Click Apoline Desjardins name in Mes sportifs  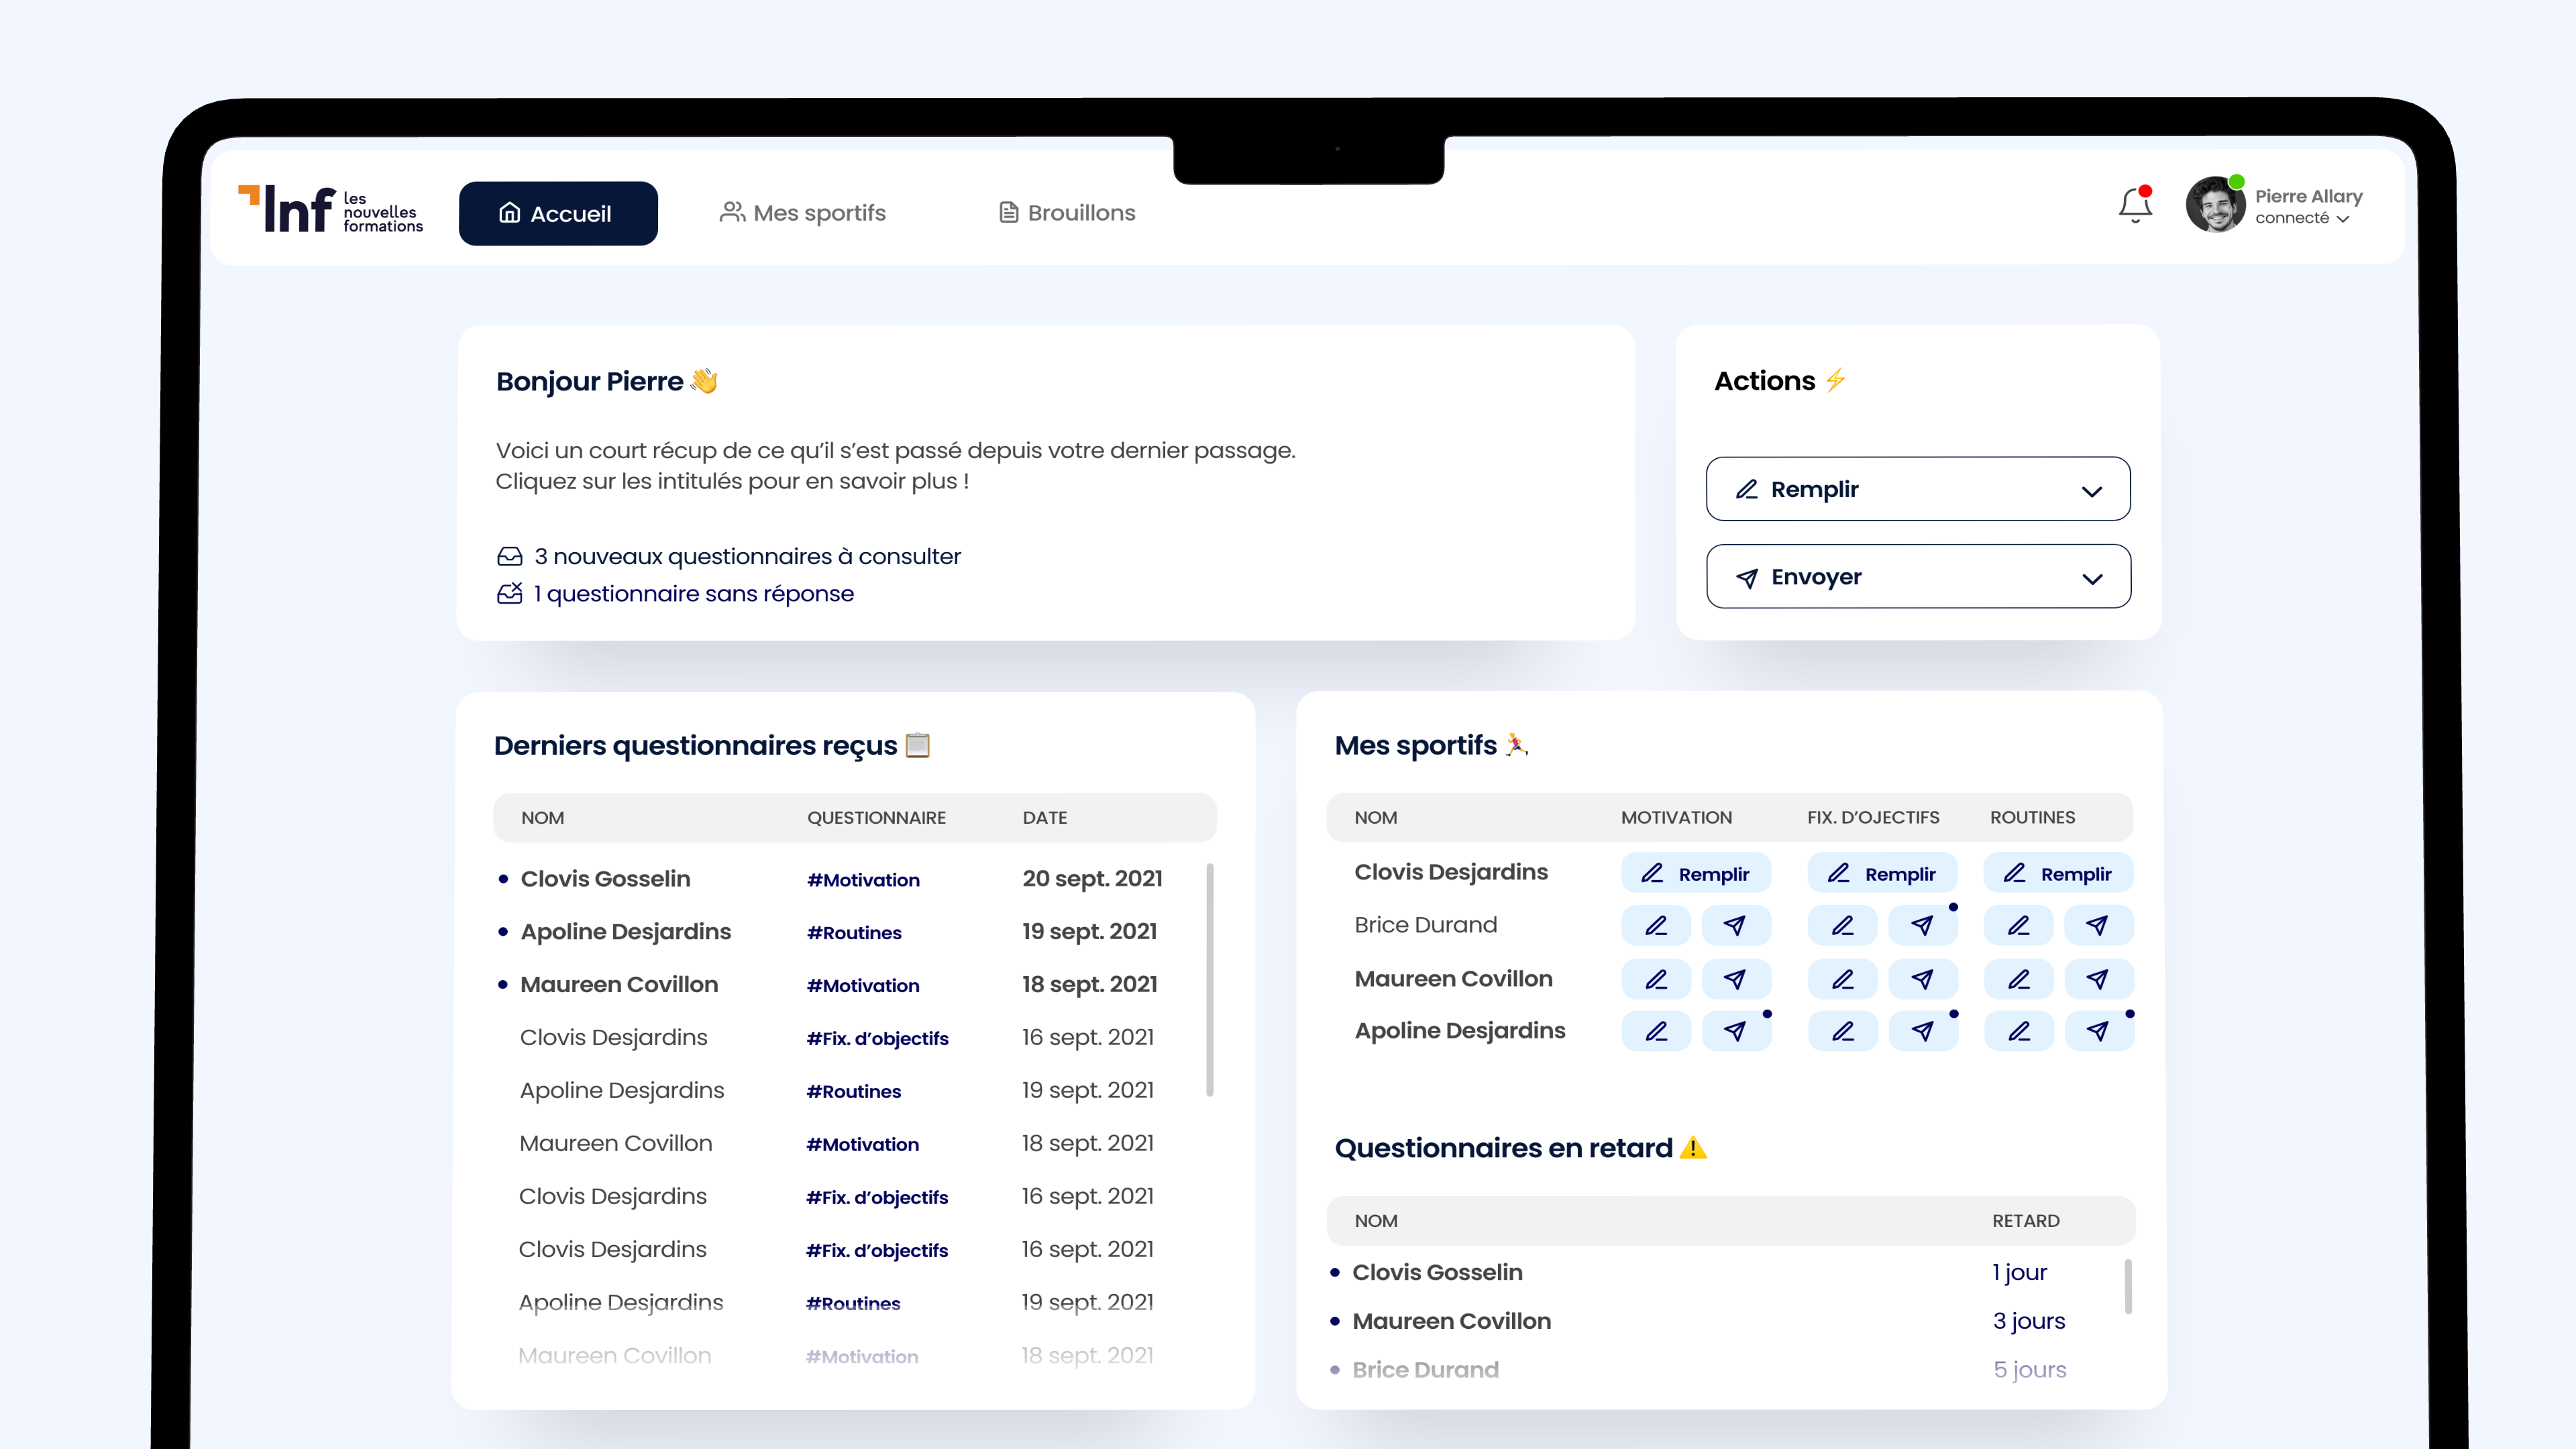1459,1031
